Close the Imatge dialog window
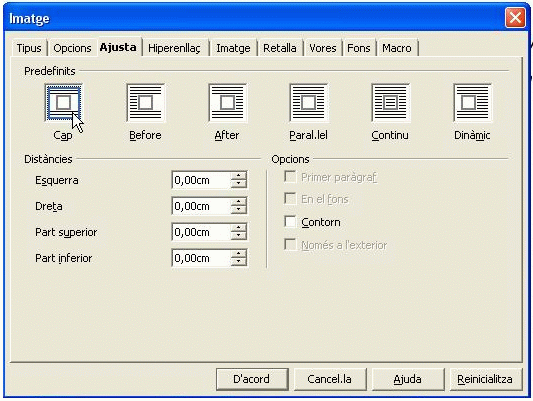533x401 pixels. 515,18
